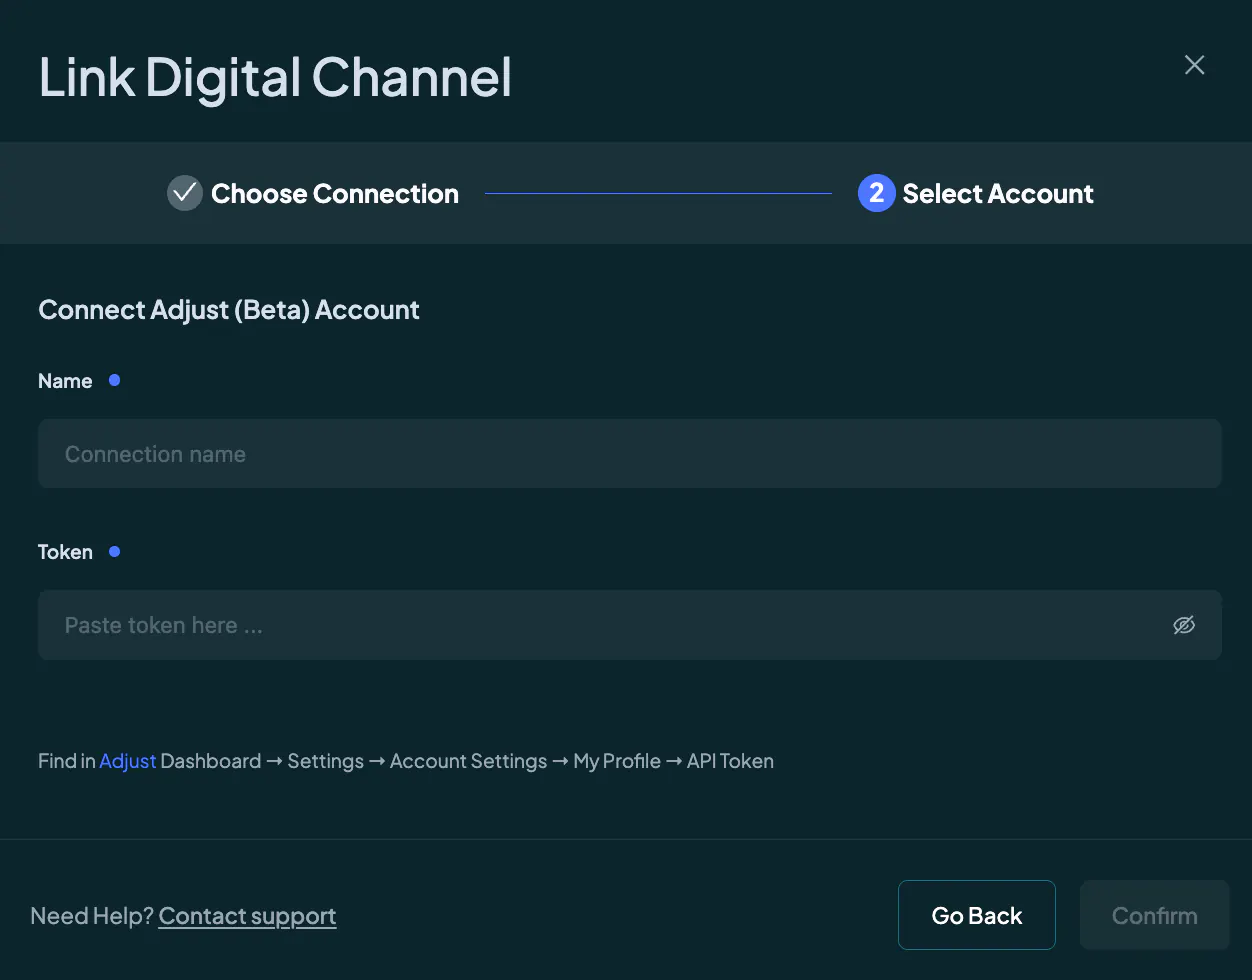This screenshot has width=1252, height=980.
Task: Click the Need Help? text
Action: click(92, 916)
